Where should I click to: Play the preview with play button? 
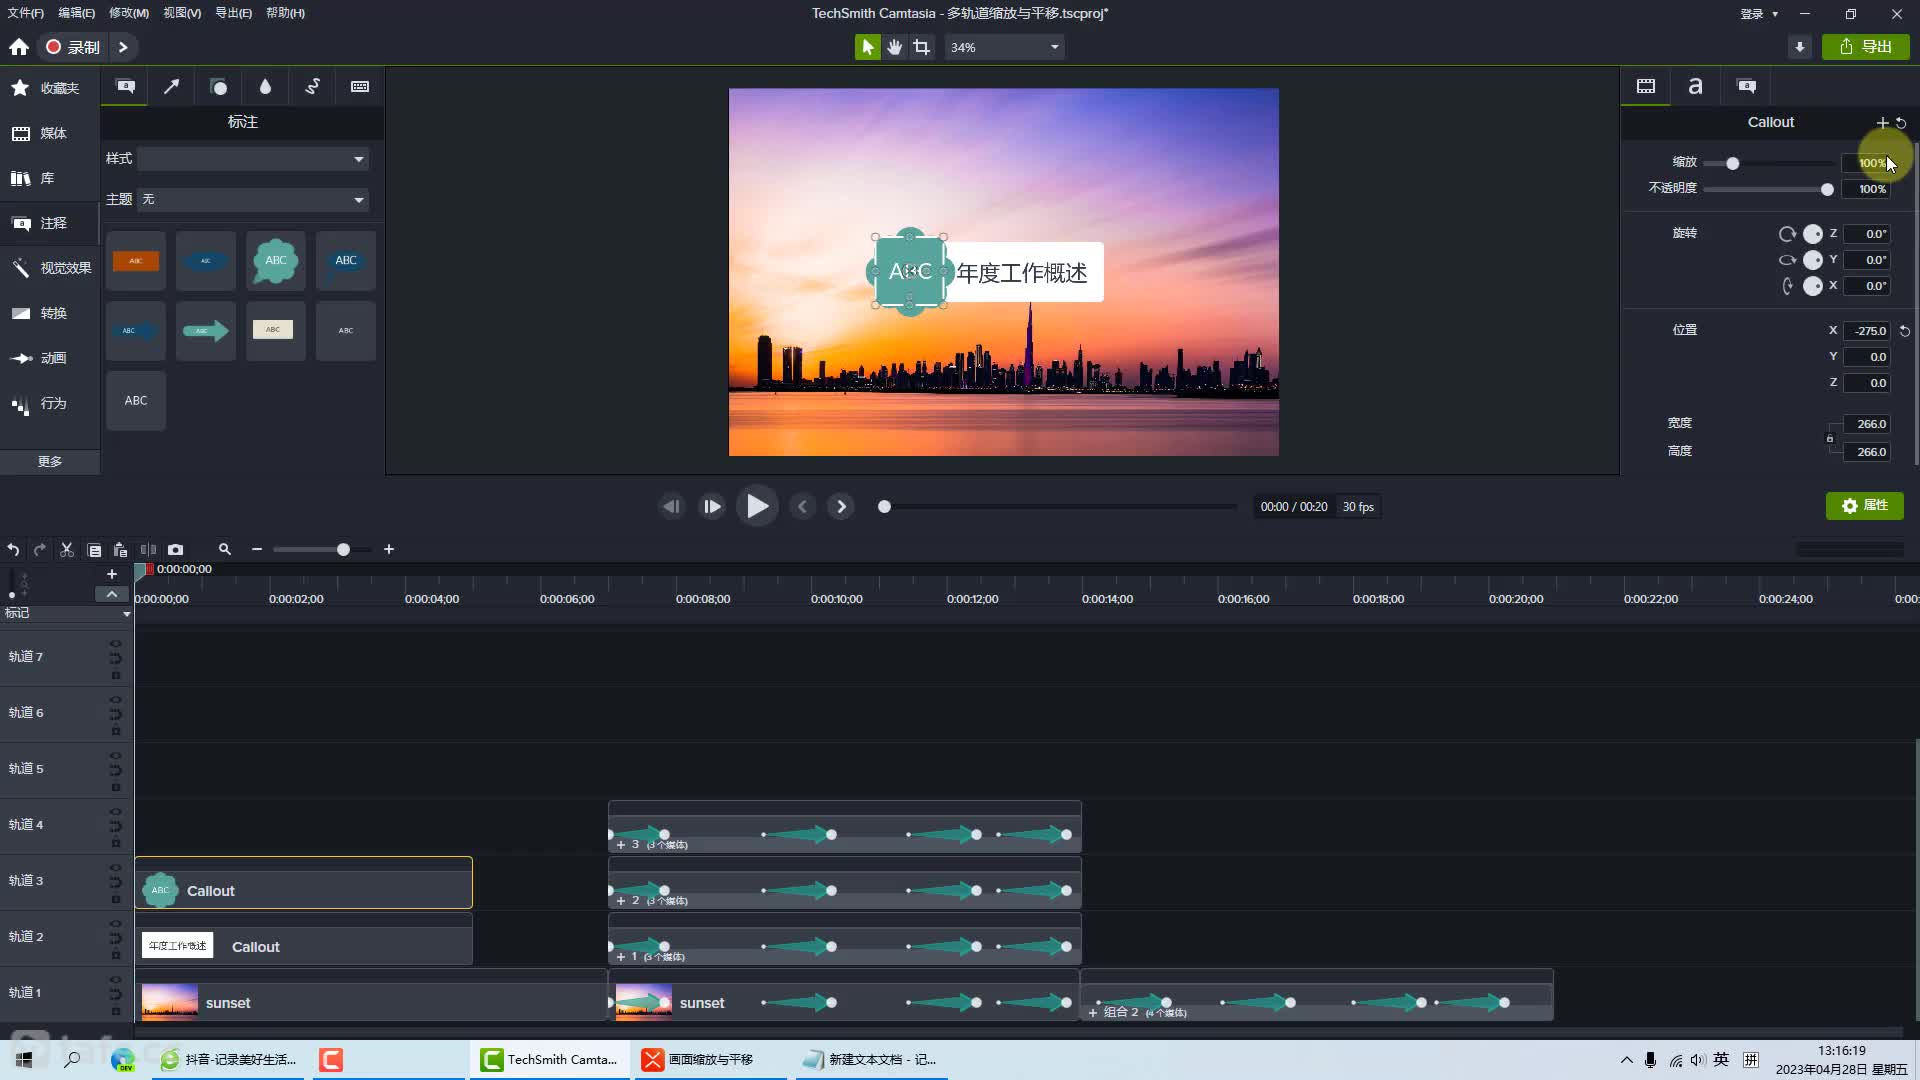coord(757,507)
